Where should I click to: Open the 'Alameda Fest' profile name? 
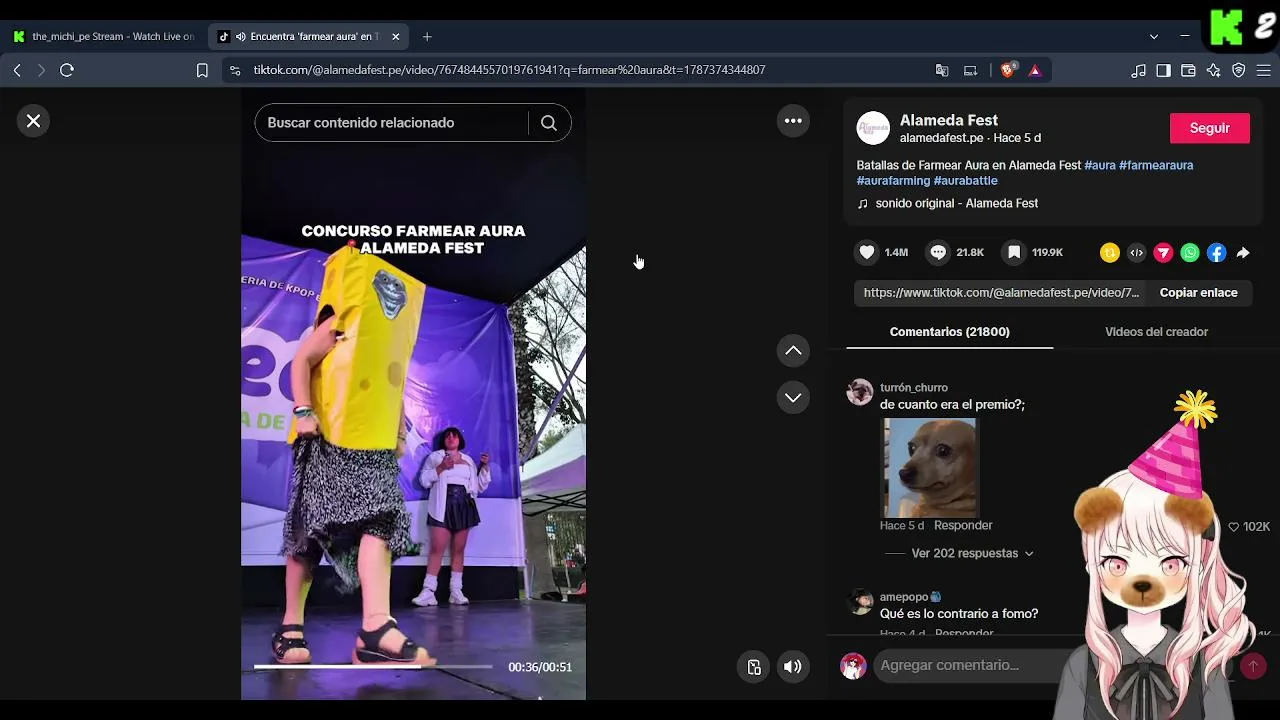tap(949, 120)
